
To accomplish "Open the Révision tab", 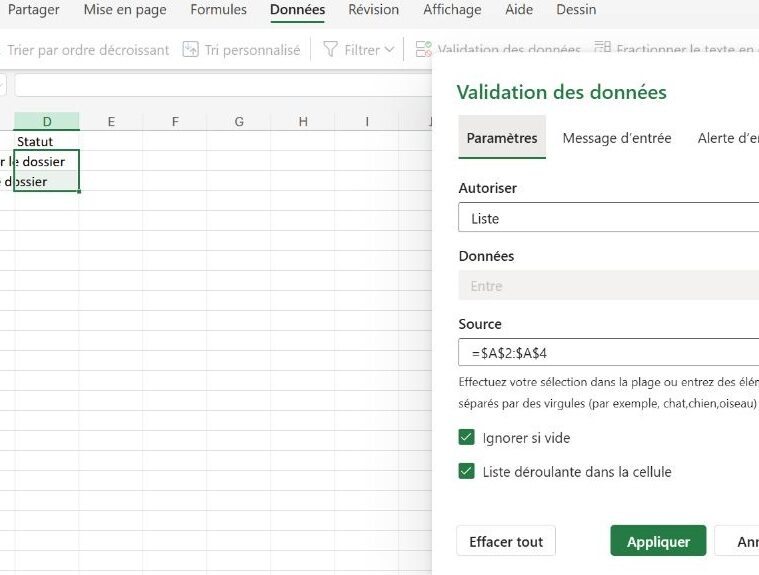I will point(373,10).
